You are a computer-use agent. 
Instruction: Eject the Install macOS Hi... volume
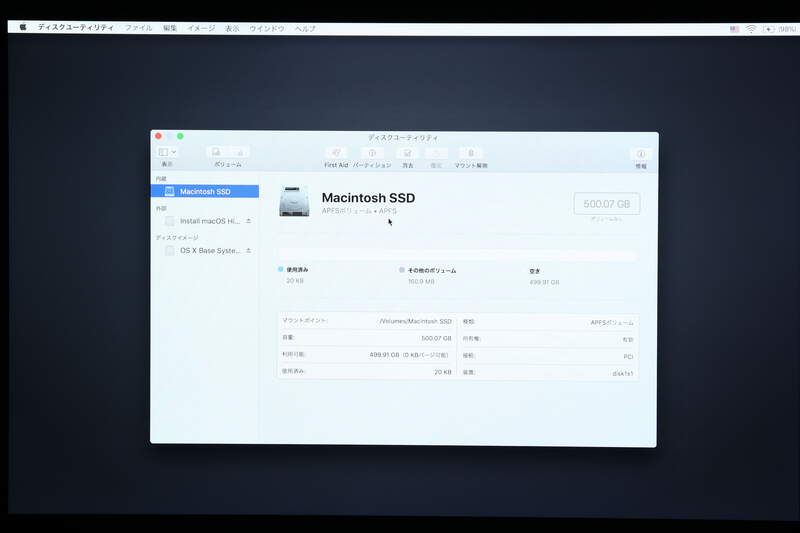click(248, 221)
